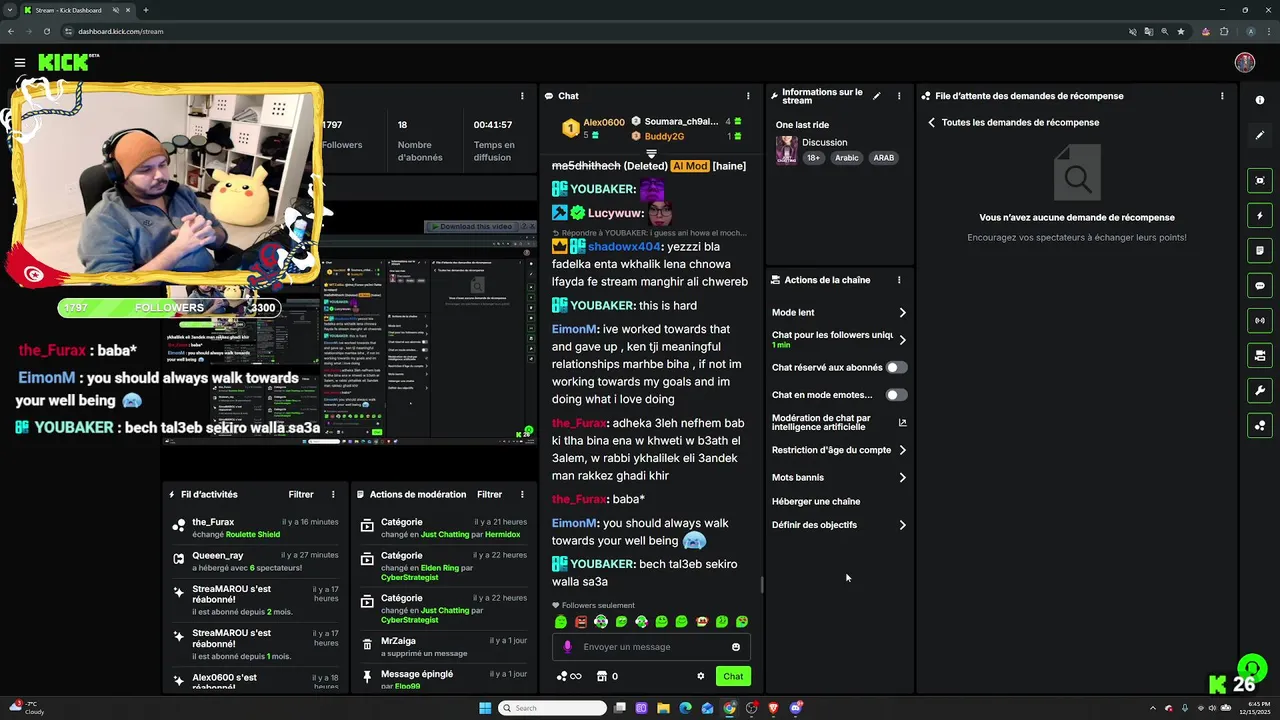Toggle the rewards points sidebar icon

[x=1260, y=425]
